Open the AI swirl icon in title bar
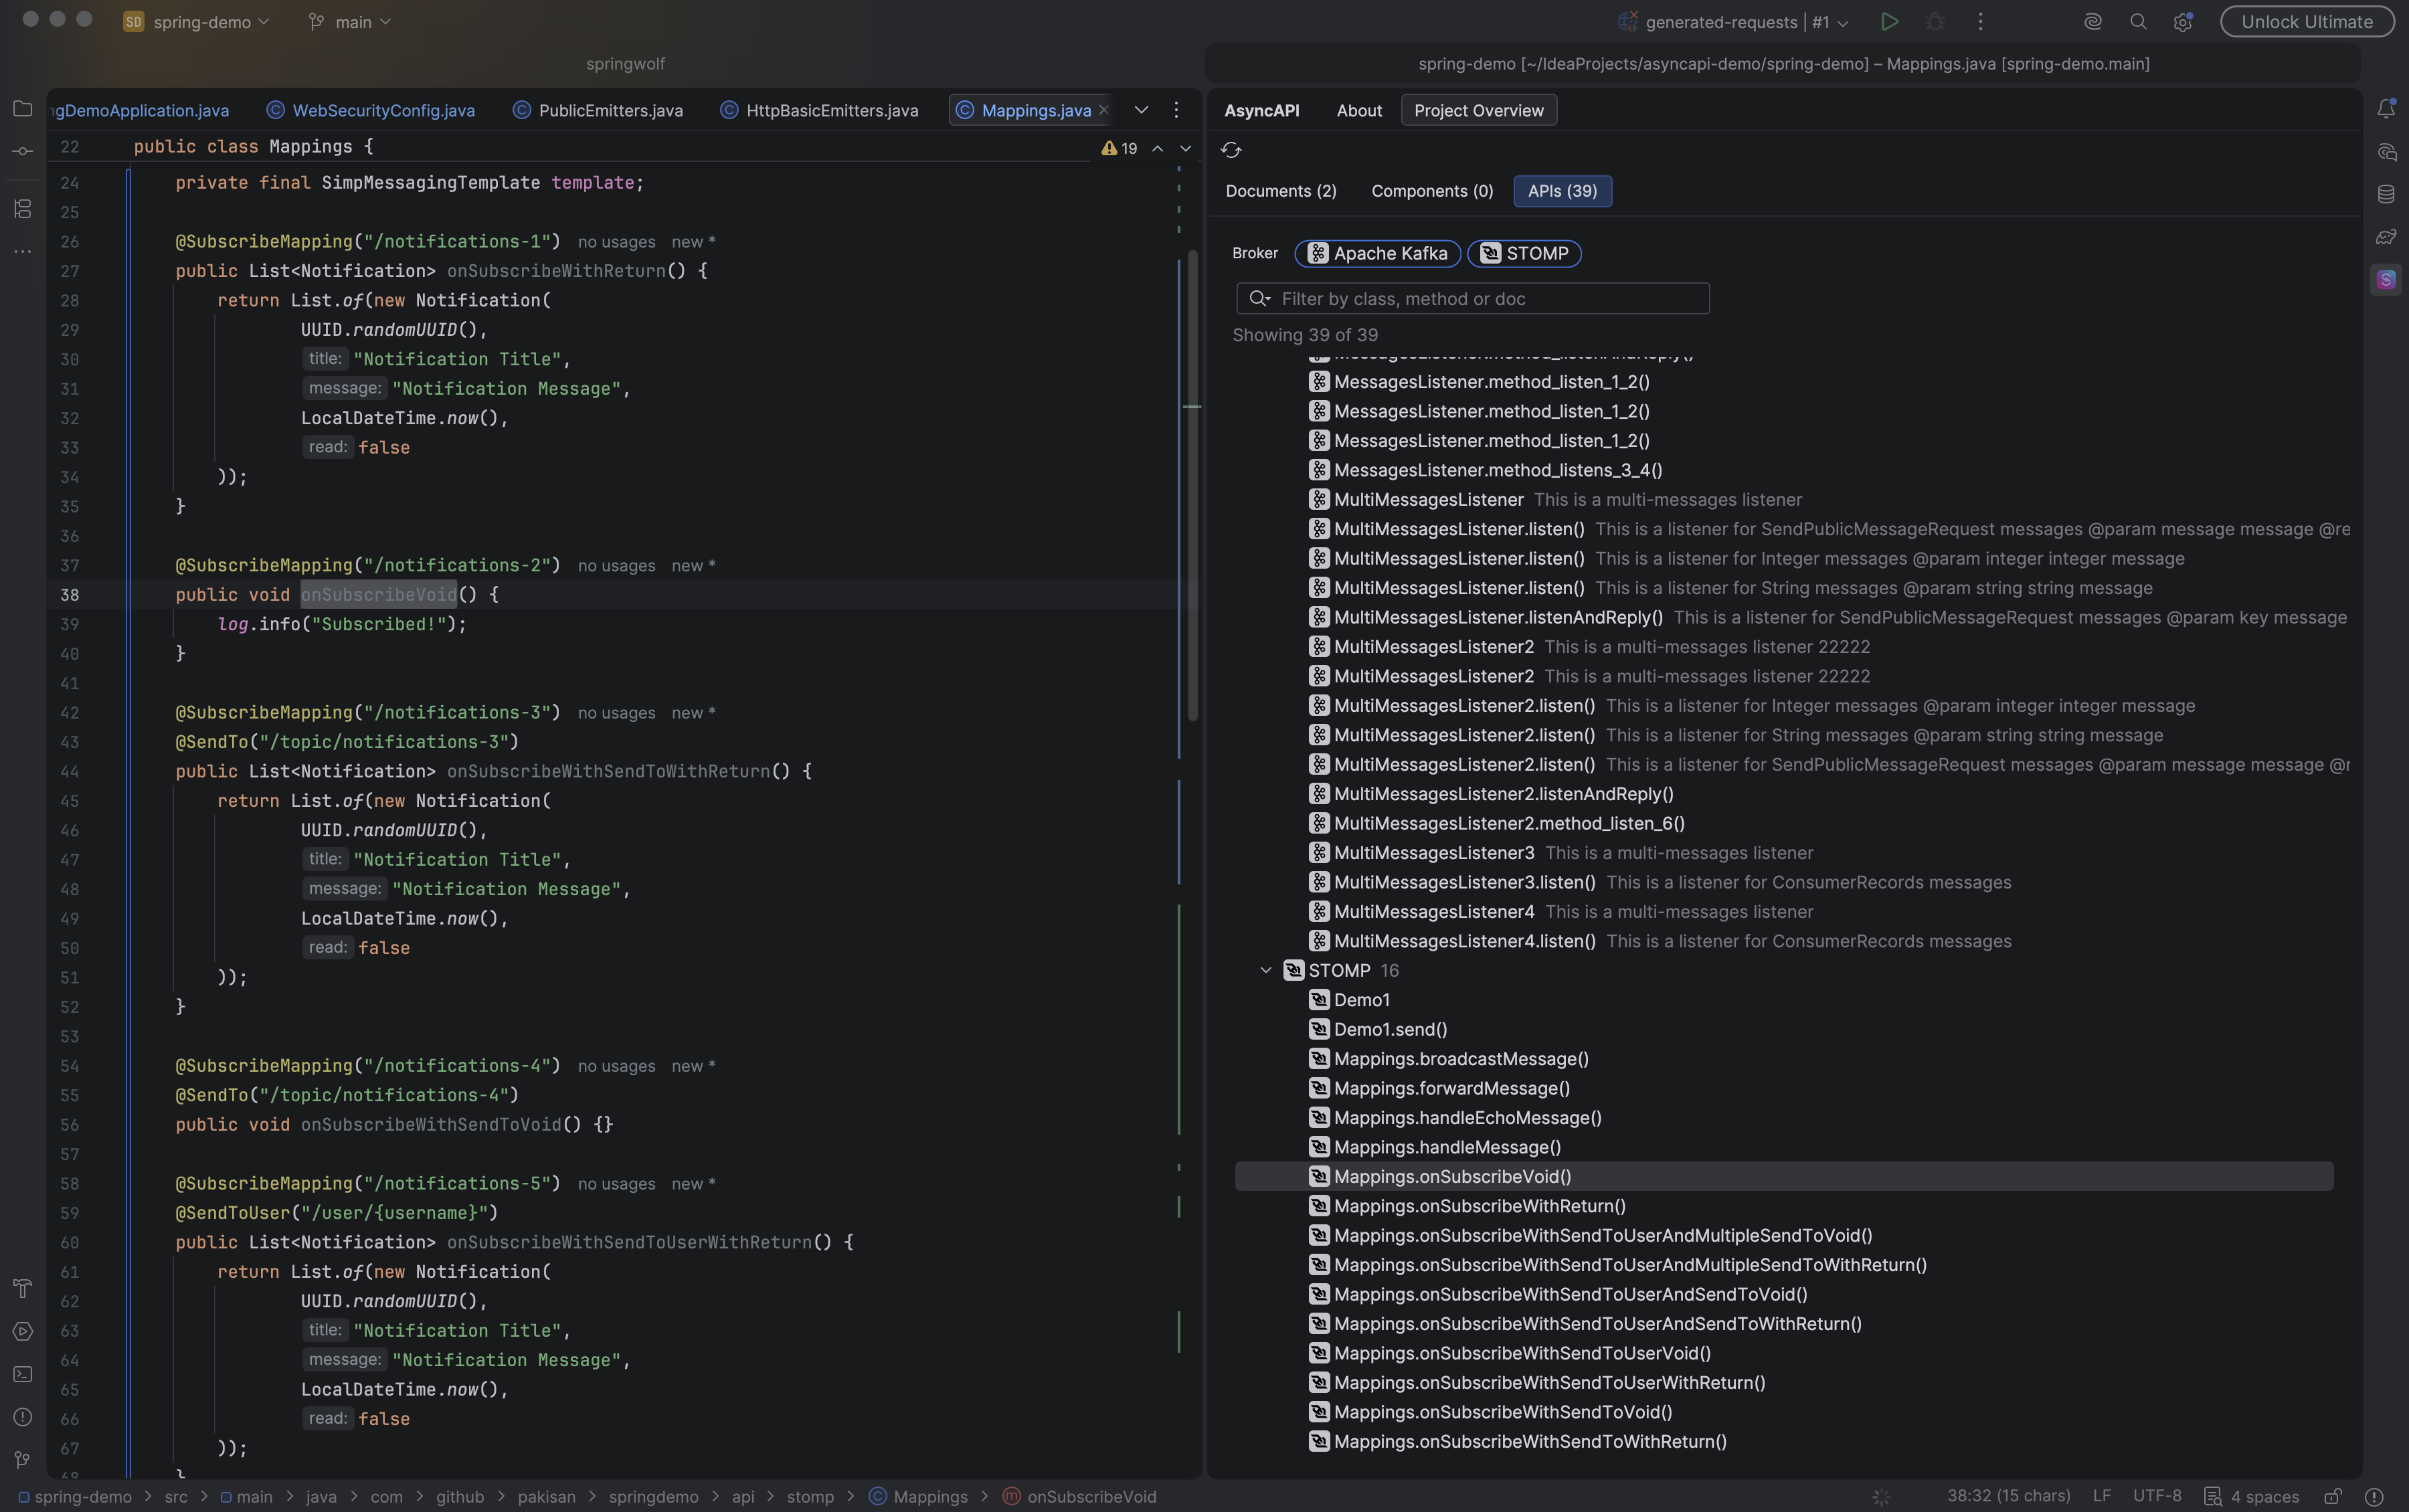This screenshot has width=2409, height=1512. pos(2092,21)
